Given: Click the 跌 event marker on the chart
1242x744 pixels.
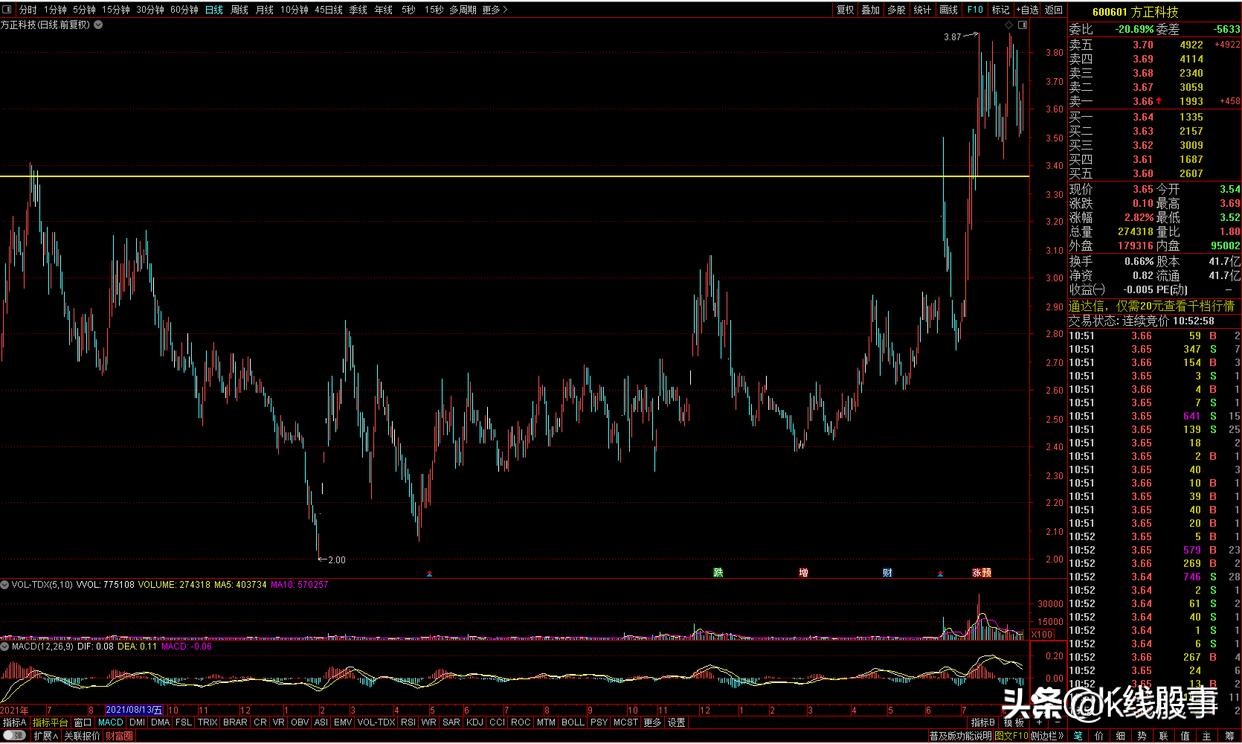Looking at the screenshot, I should (717, 573).
